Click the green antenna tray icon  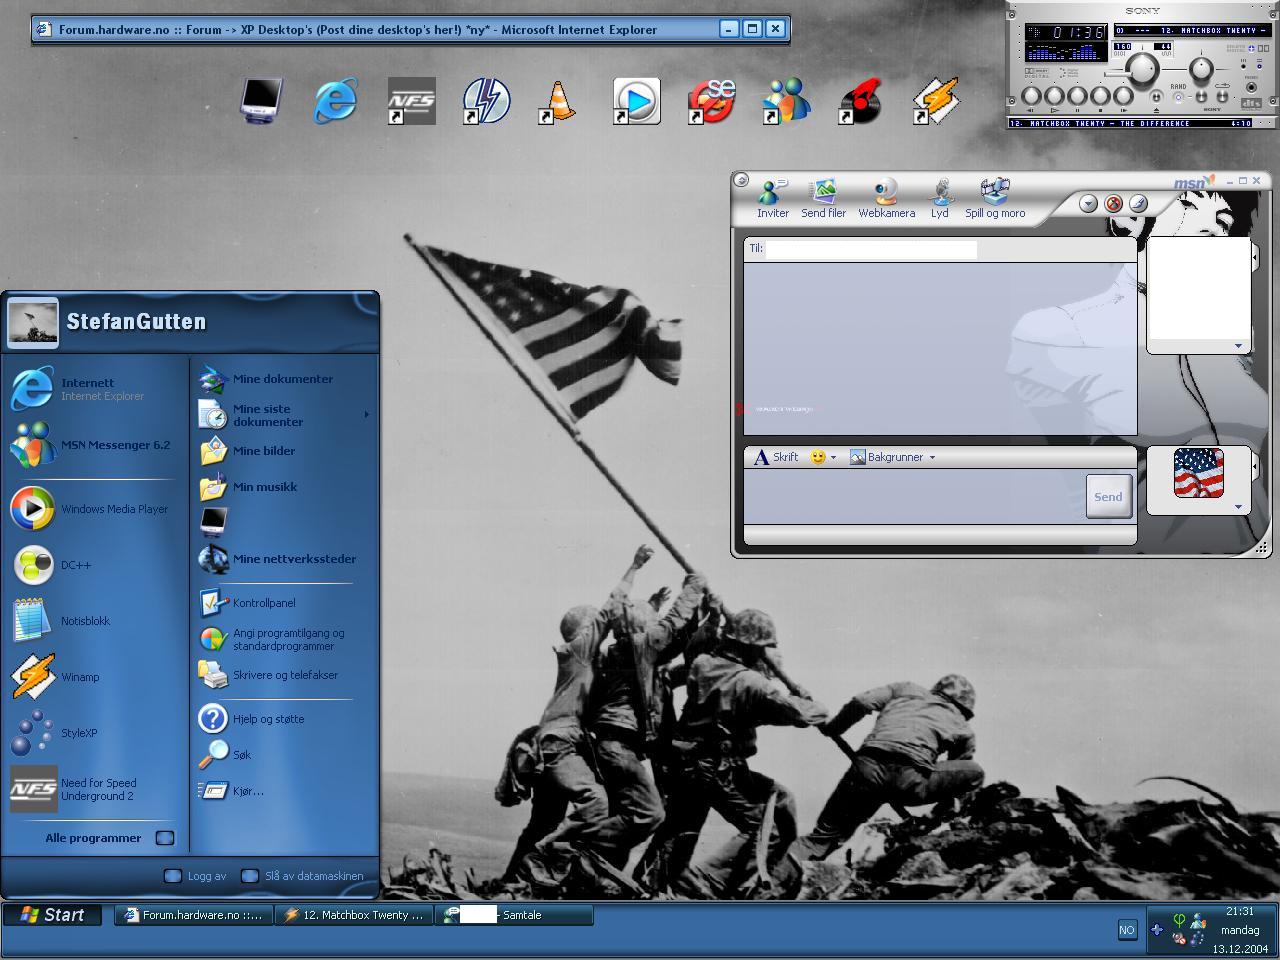pos(1179,920)
